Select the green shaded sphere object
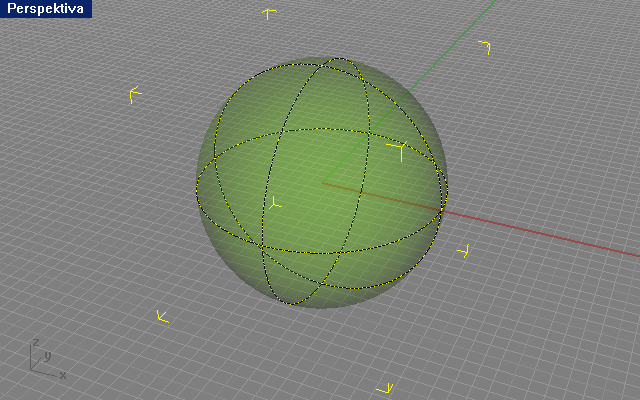 point(322,183)
